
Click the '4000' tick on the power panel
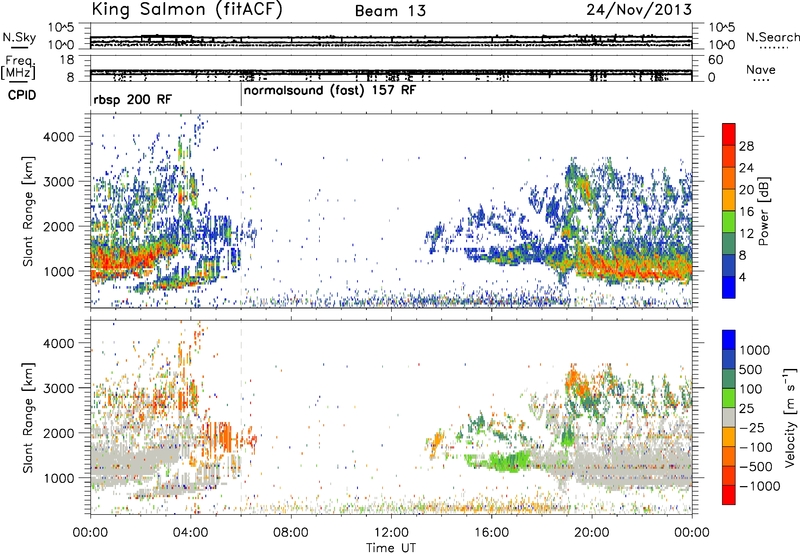click(59, 137)
